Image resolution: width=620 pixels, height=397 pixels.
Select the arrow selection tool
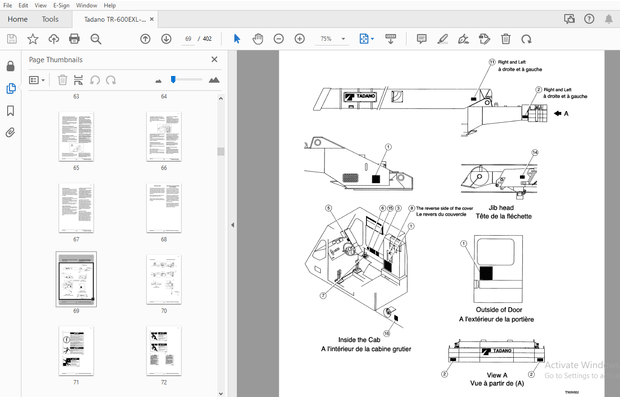coord(237,39)
